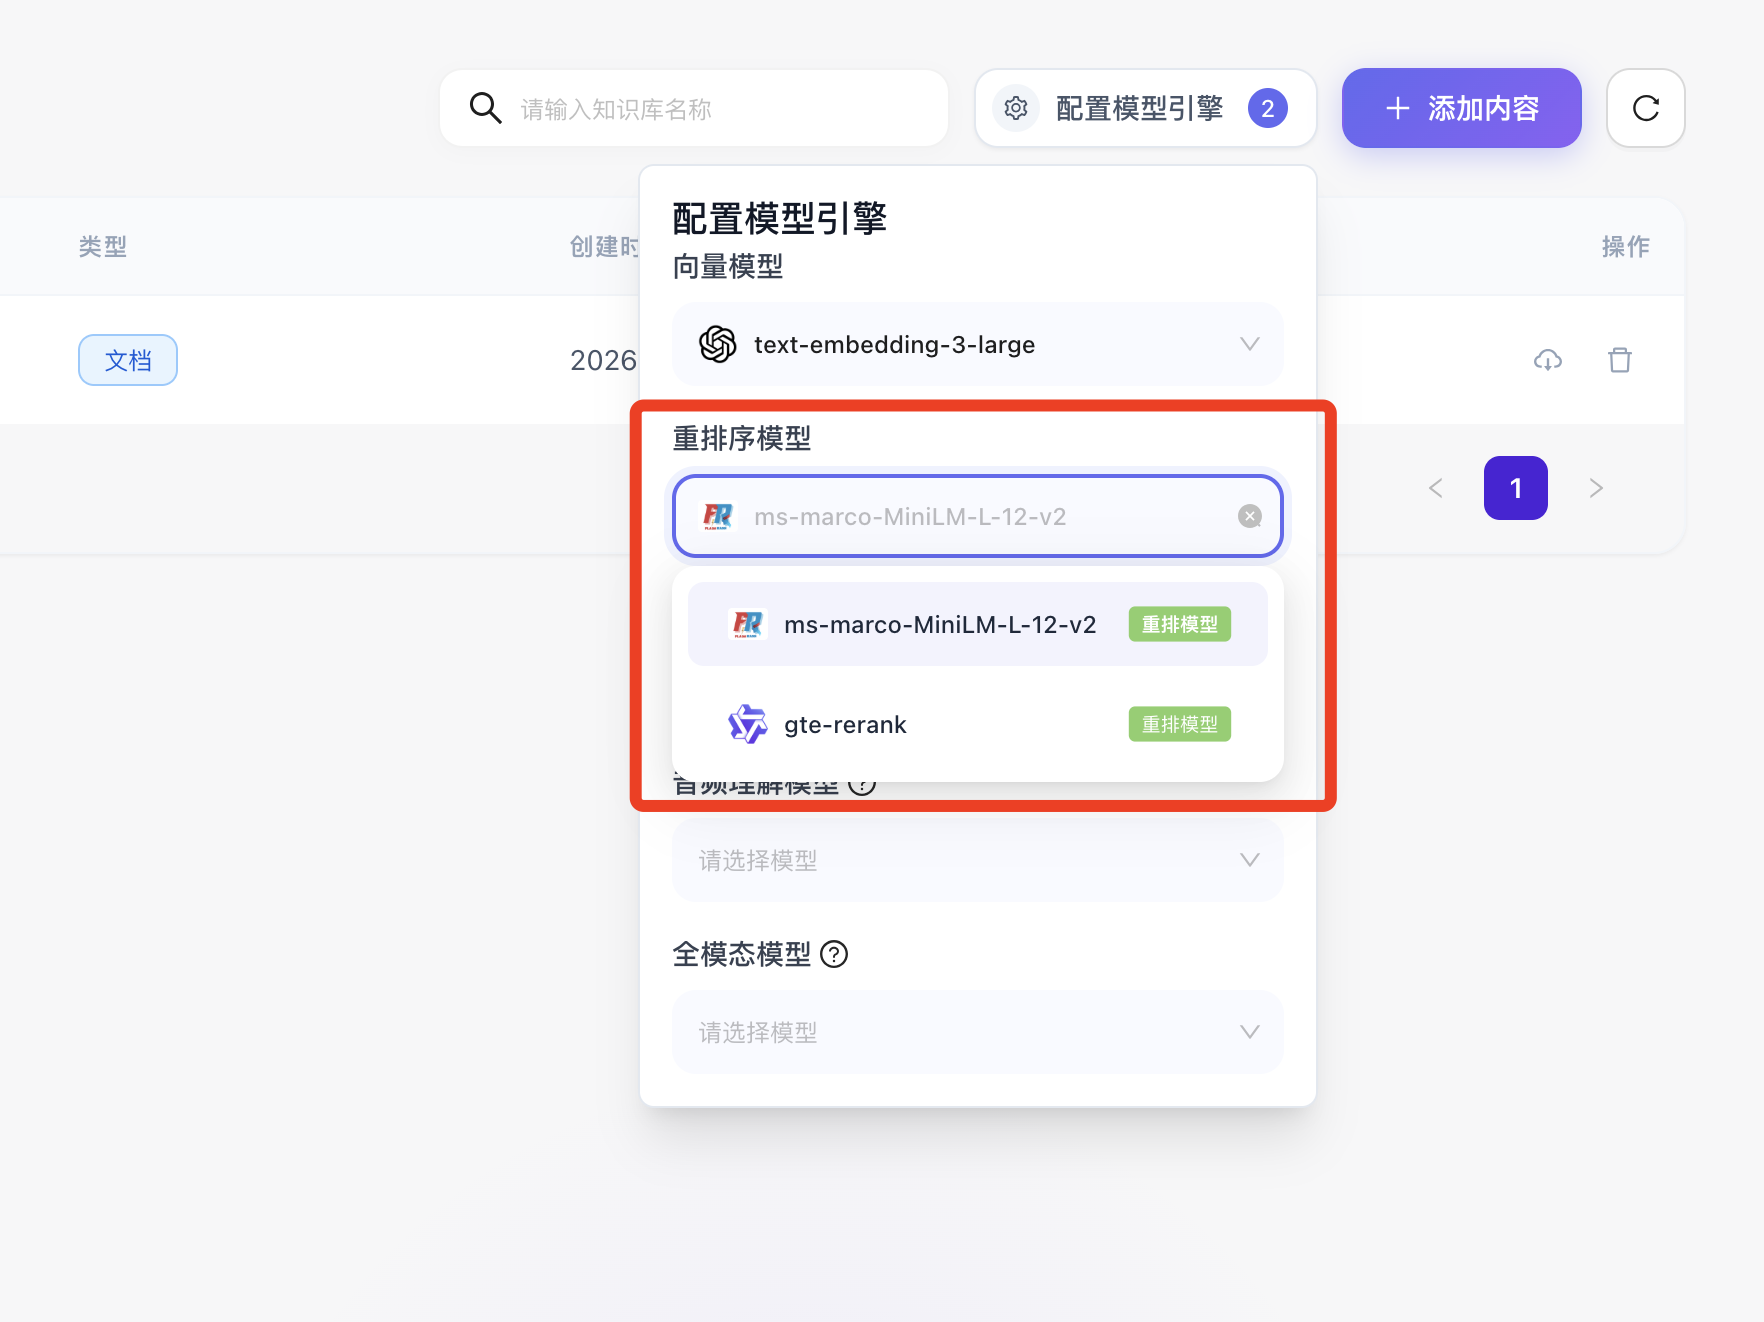Go to the next page arrow
The height and width of the screenshot is (1322, 1764).
pyautogui.click(x=1596, y=488)
